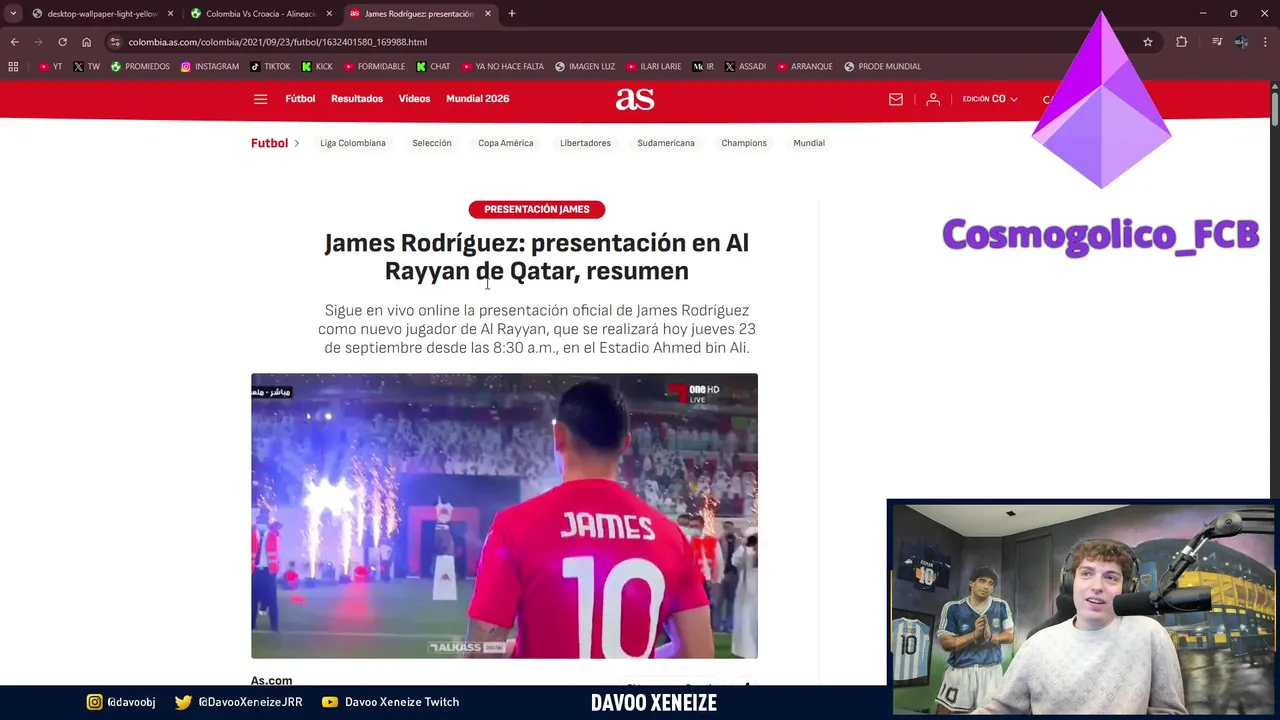Open the tab search dropdown arrow
The width and height of the screenshot is (1280, 720).
click(13, 14)
